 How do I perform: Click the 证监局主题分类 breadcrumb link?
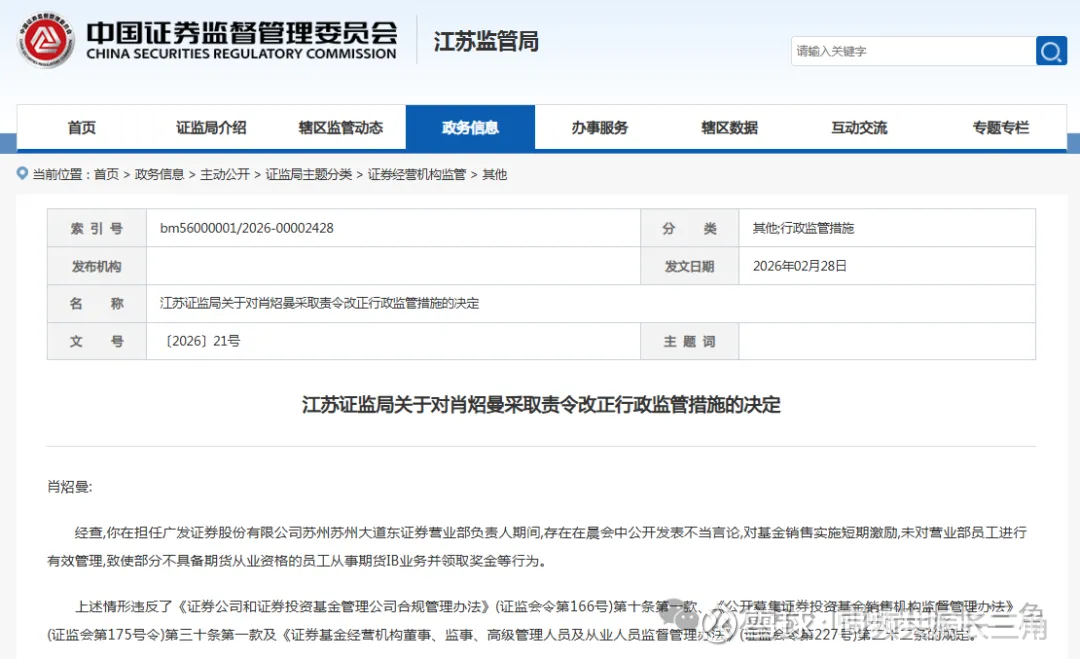(309, 174)
